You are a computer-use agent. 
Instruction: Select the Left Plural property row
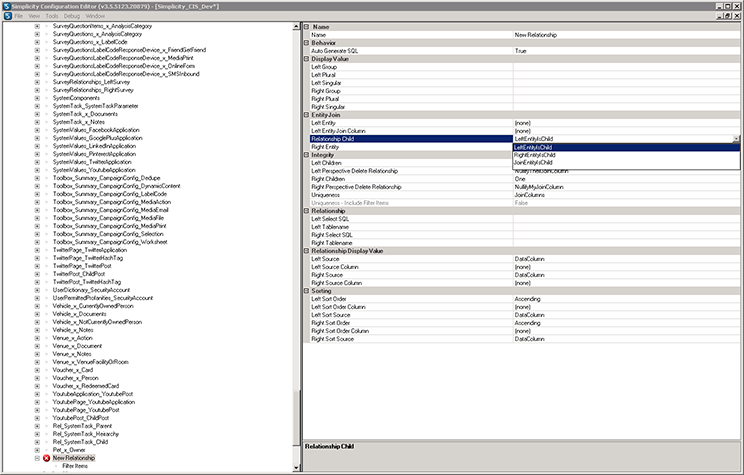pos(525,75)
